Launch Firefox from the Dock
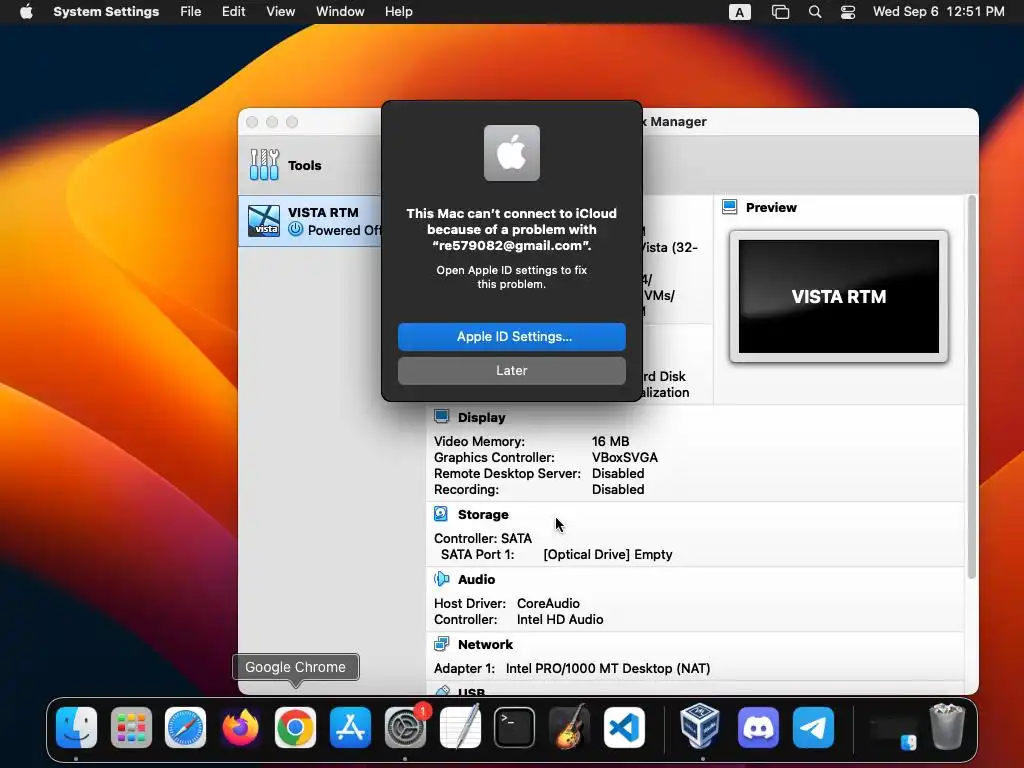This screenshot has height=768, width=1024. pyautogui.click(x=240, y=727)
